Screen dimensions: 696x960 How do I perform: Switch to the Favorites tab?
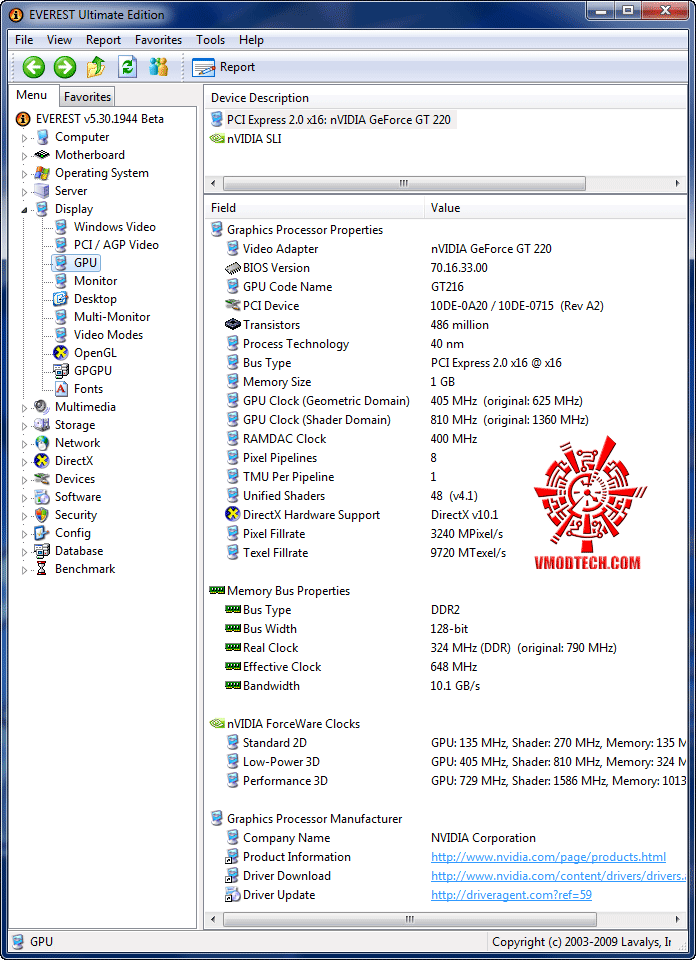[87, 97]
